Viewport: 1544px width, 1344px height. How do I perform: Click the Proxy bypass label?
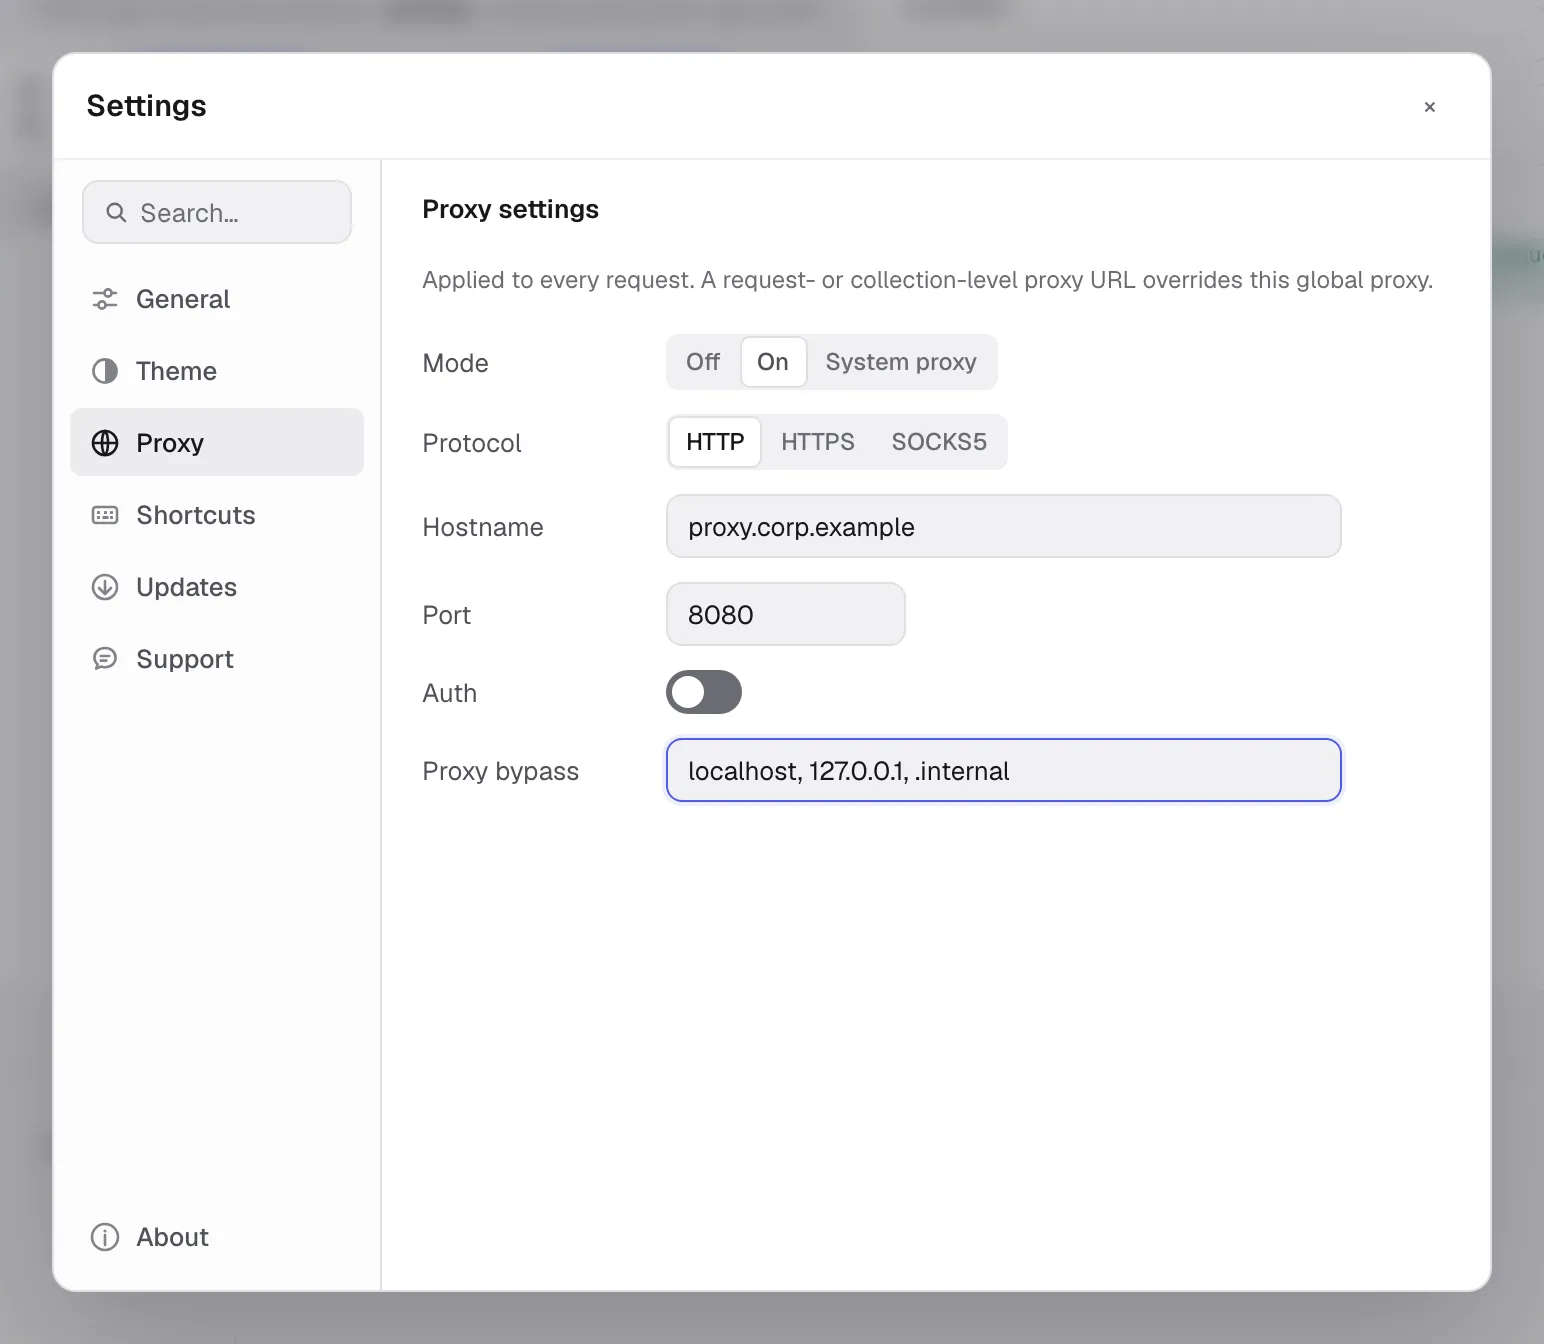501,771
